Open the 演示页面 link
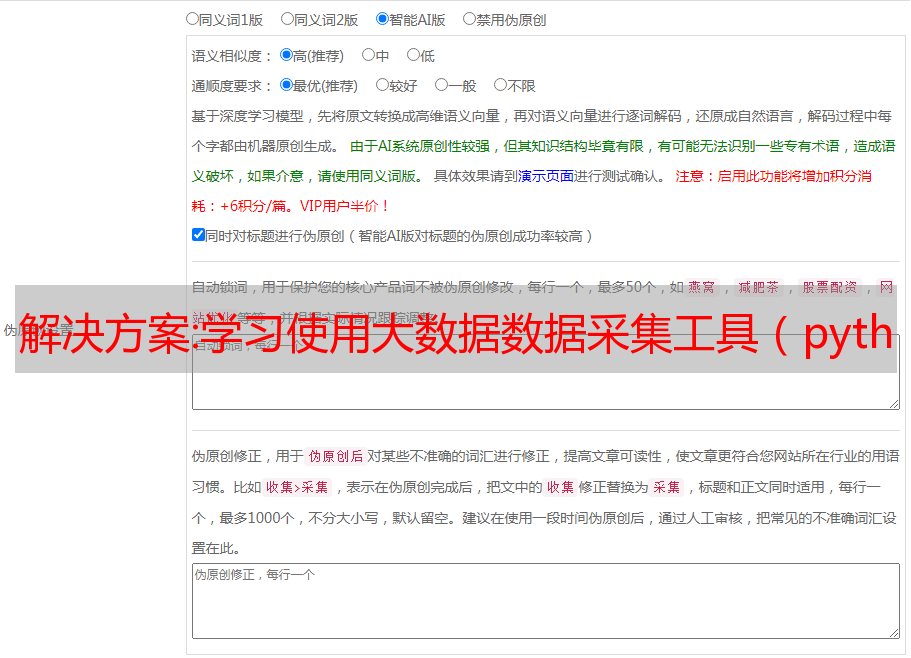 point(545,176)
